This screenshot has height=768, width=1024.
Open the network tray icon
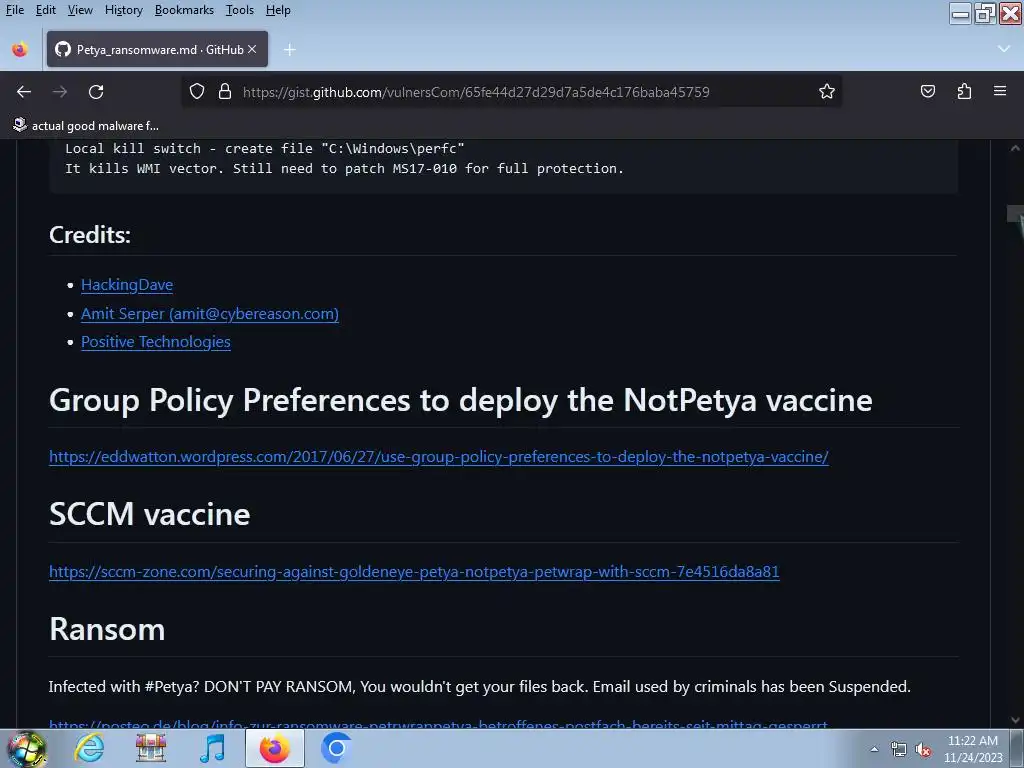[x=899, y=749]
